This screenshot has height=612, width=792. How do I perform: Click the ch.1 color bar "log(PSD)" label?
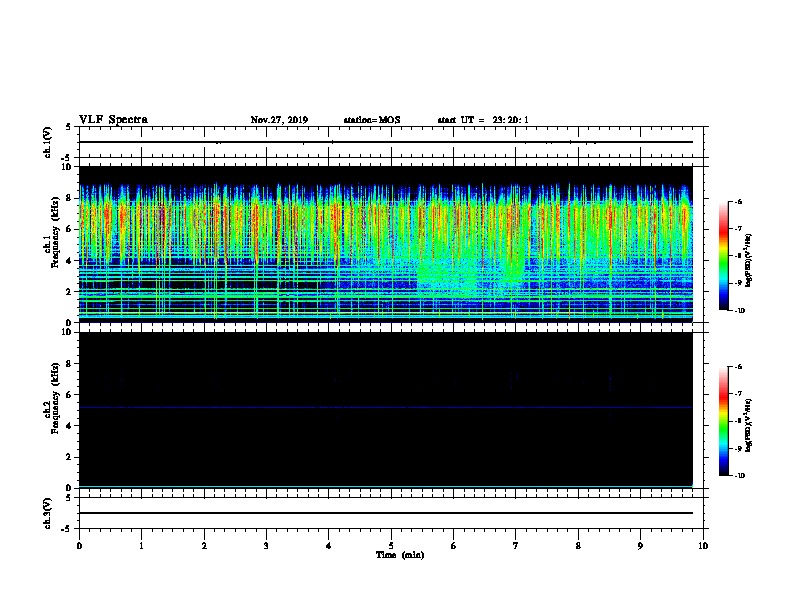(x=748, y=260)
